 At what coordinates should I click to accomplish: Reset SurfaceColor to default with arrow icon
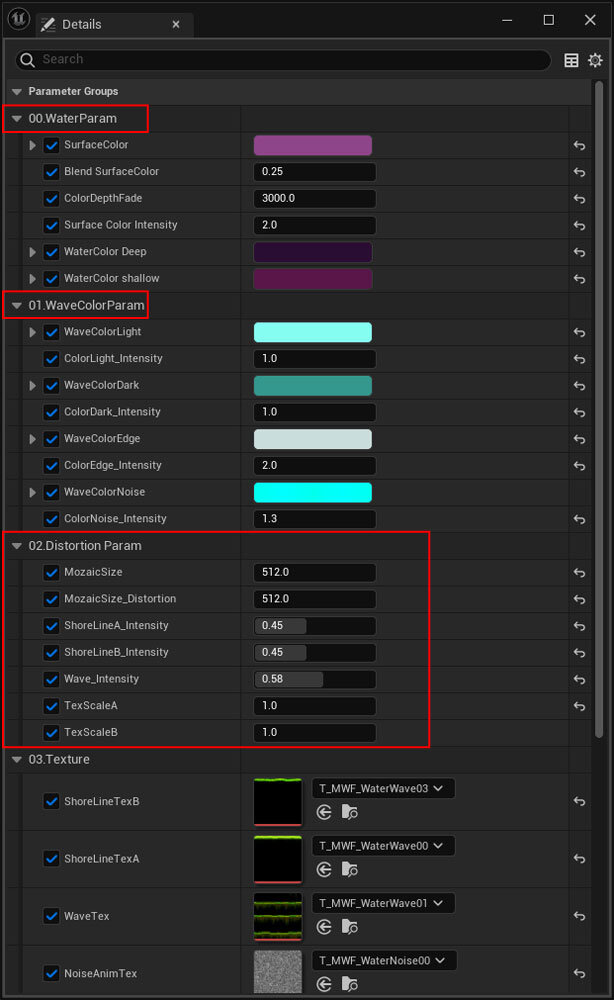click(x=579, y=145)
